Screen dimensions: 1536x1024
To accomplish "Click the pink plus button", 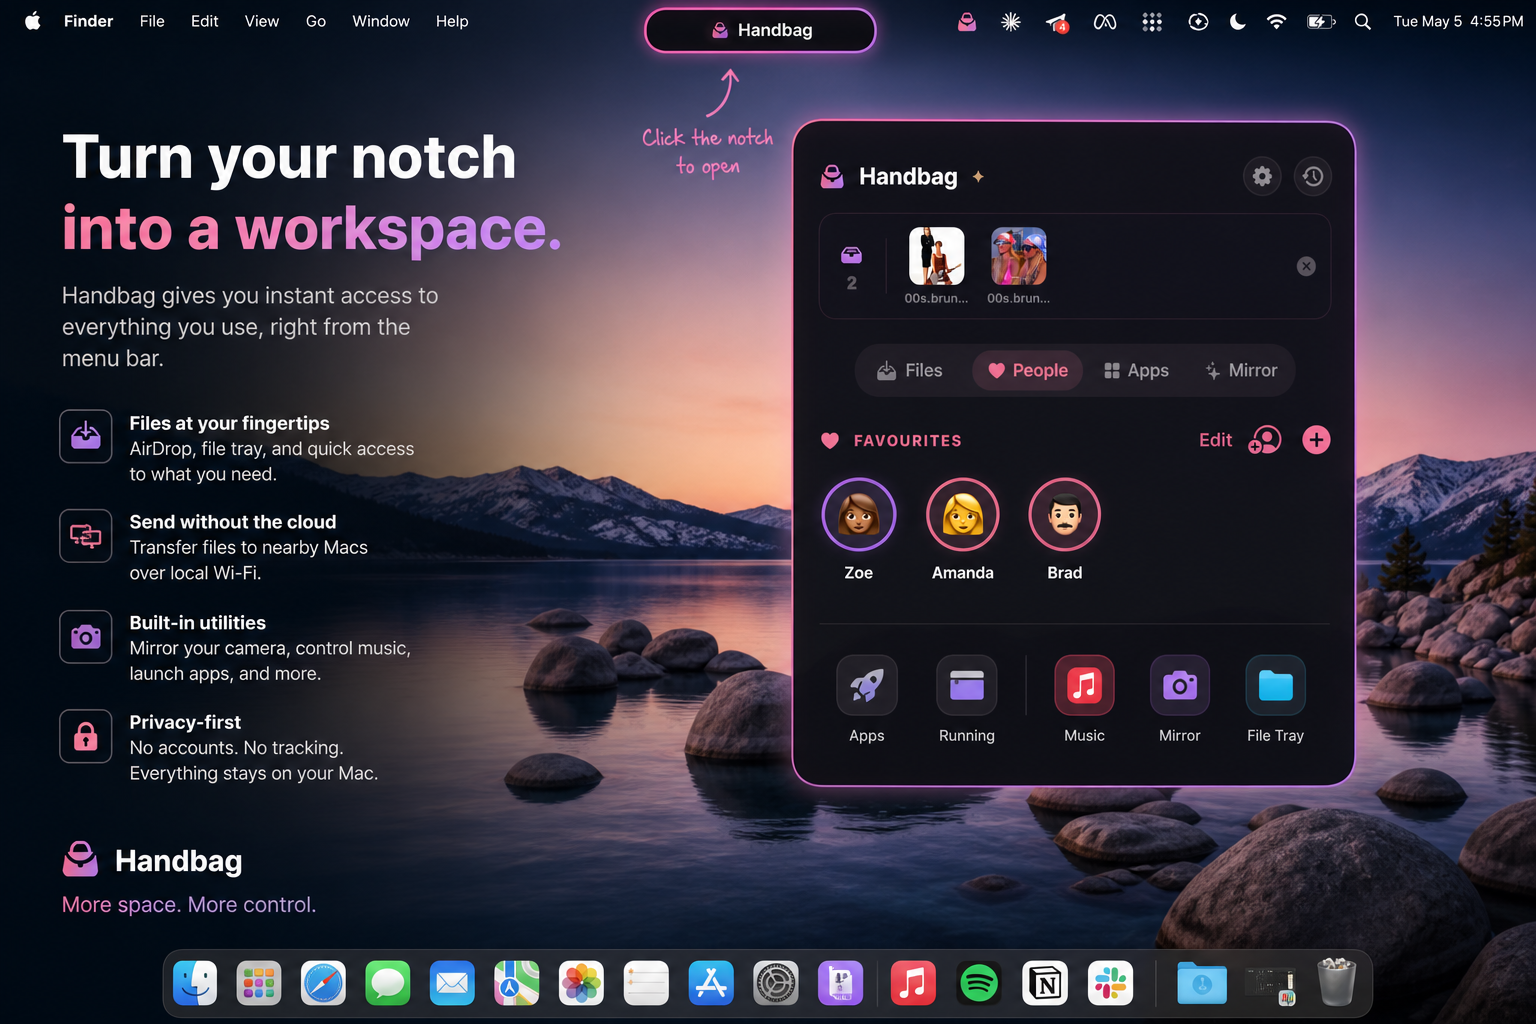I will 1316,440.
